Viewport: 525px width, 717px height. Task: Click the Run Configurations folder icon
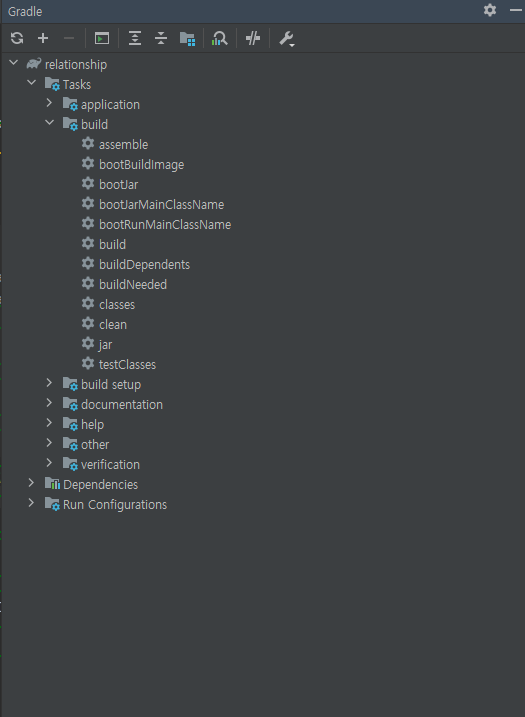coord(52,504)
